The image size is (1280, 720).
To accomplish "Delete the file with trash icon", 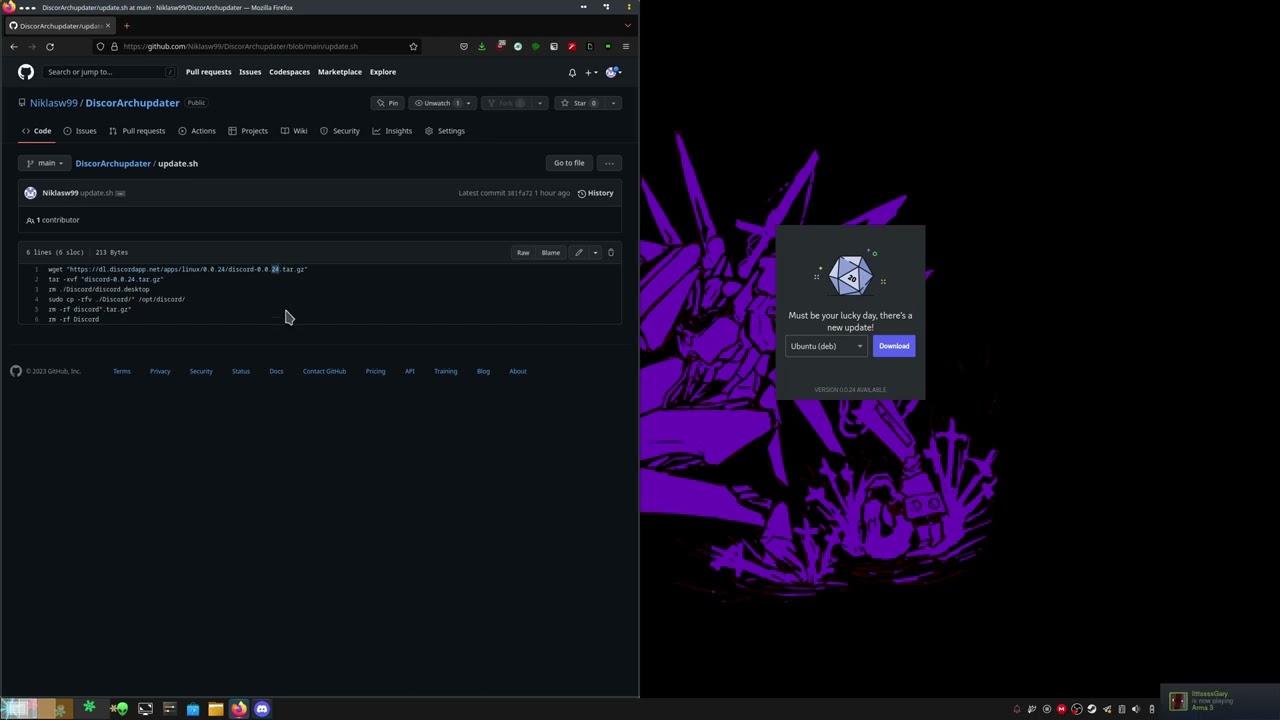I will pos(611,253).
